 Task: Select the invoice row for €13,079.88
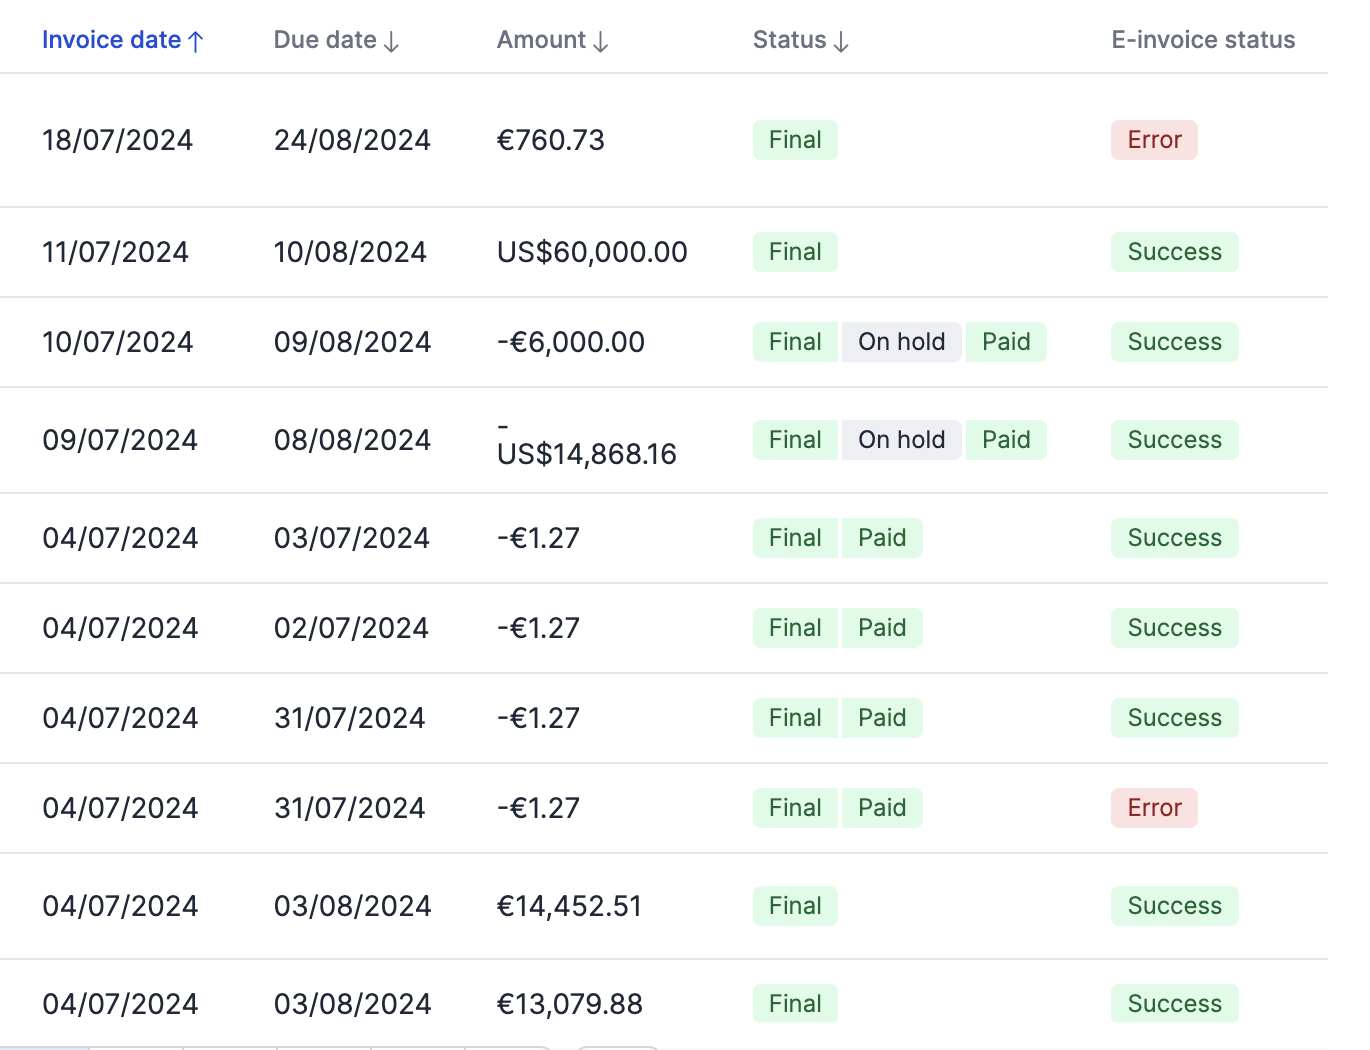coord(569,1004)
